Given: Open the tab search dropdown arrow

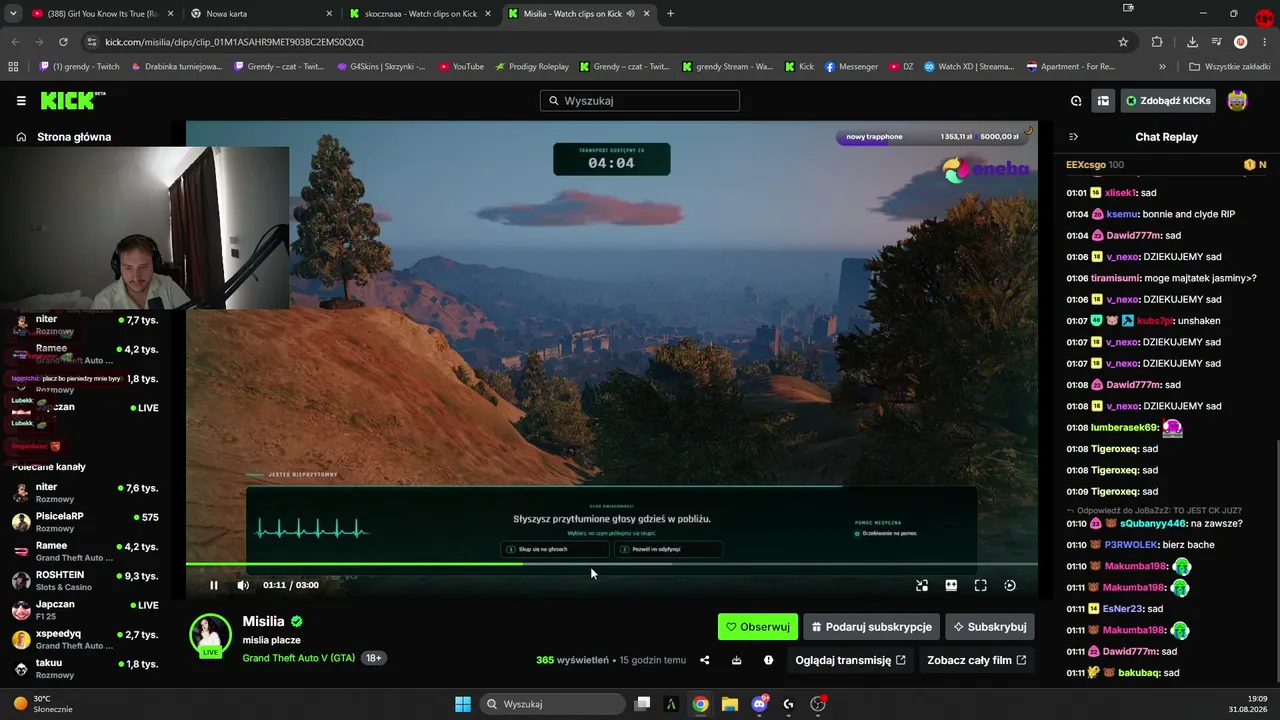Looking at the screenshot, I should tap(13, 14).
